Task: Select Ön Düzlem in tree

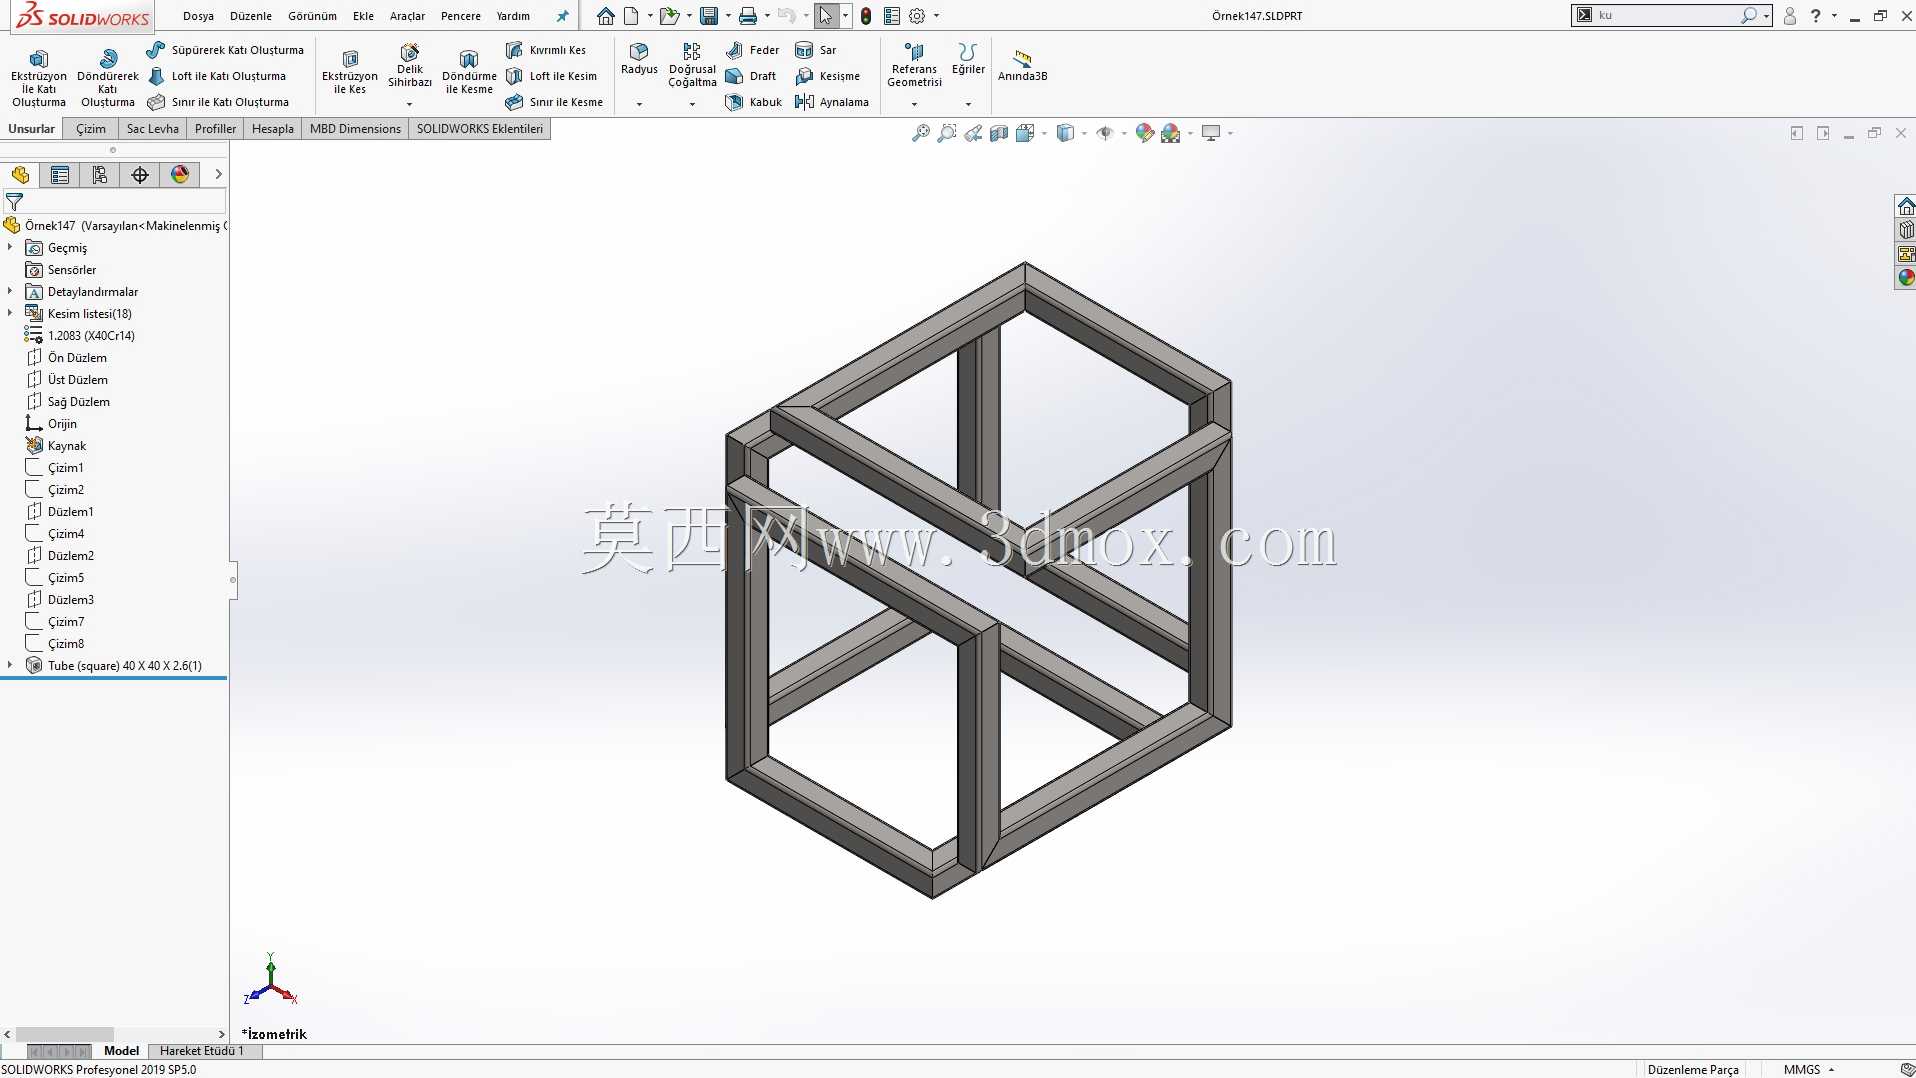Action: (x=77, y=357)
